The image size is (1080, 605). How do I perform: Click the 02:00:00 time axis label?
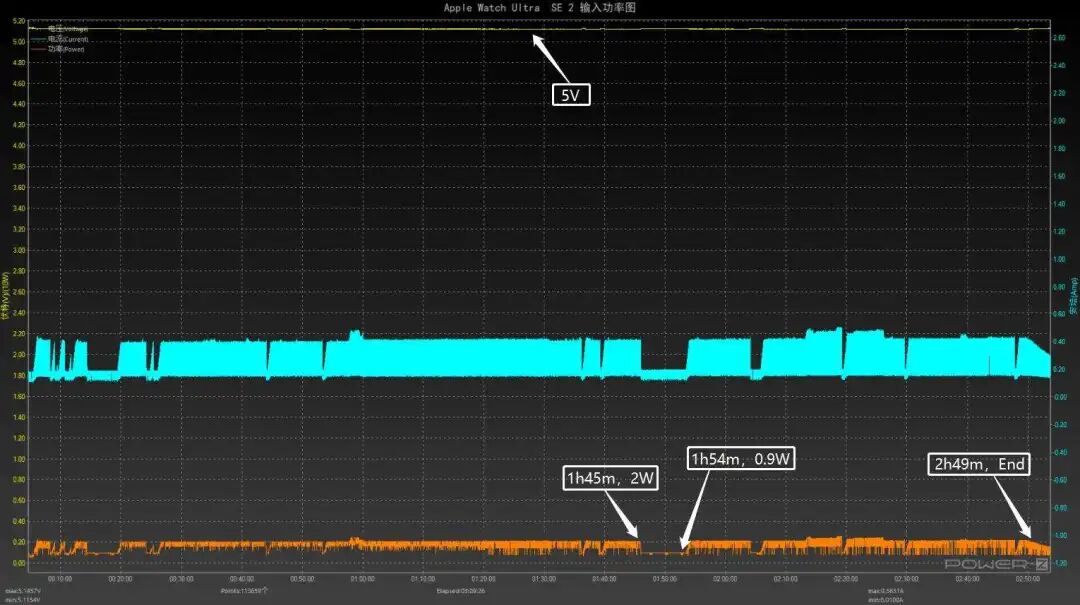tap(725, 580)
